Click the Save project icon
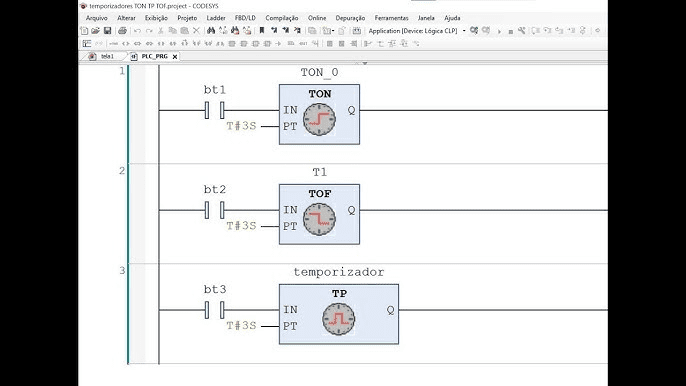This screenshot has height=386, width=686. tap(107, 31)
